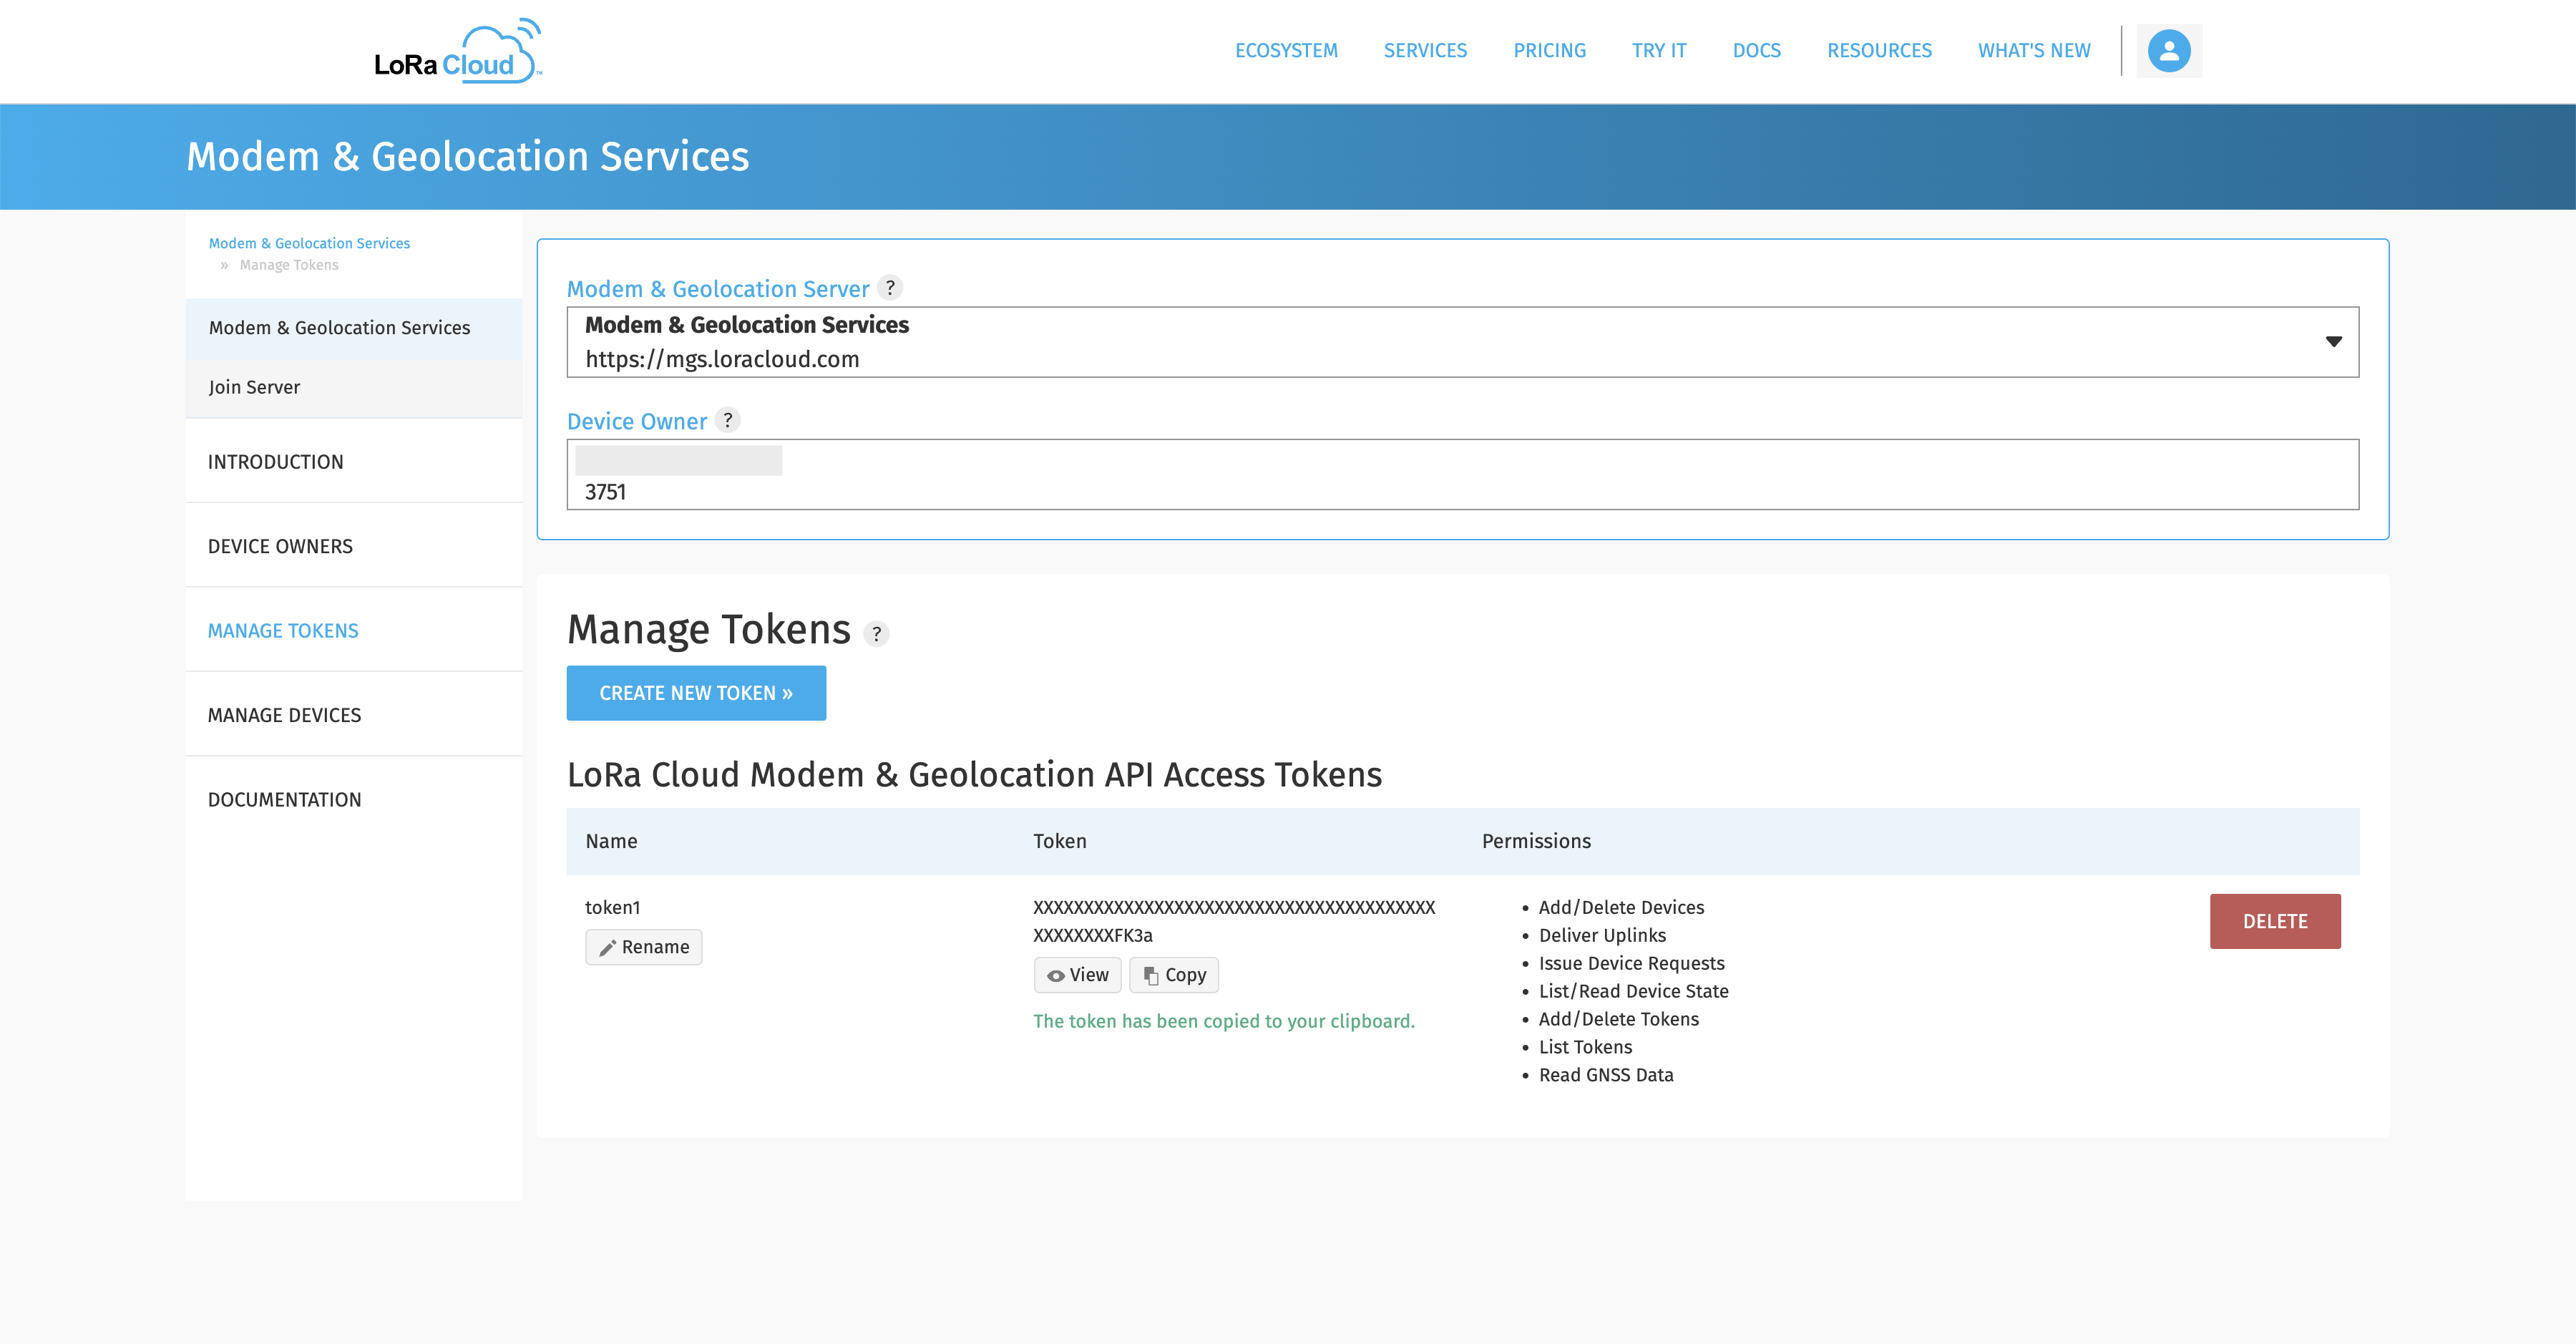This screenshot has height=1344, width=2576.
Task: Open the Docs menu
Action: tap(1756, 51)
